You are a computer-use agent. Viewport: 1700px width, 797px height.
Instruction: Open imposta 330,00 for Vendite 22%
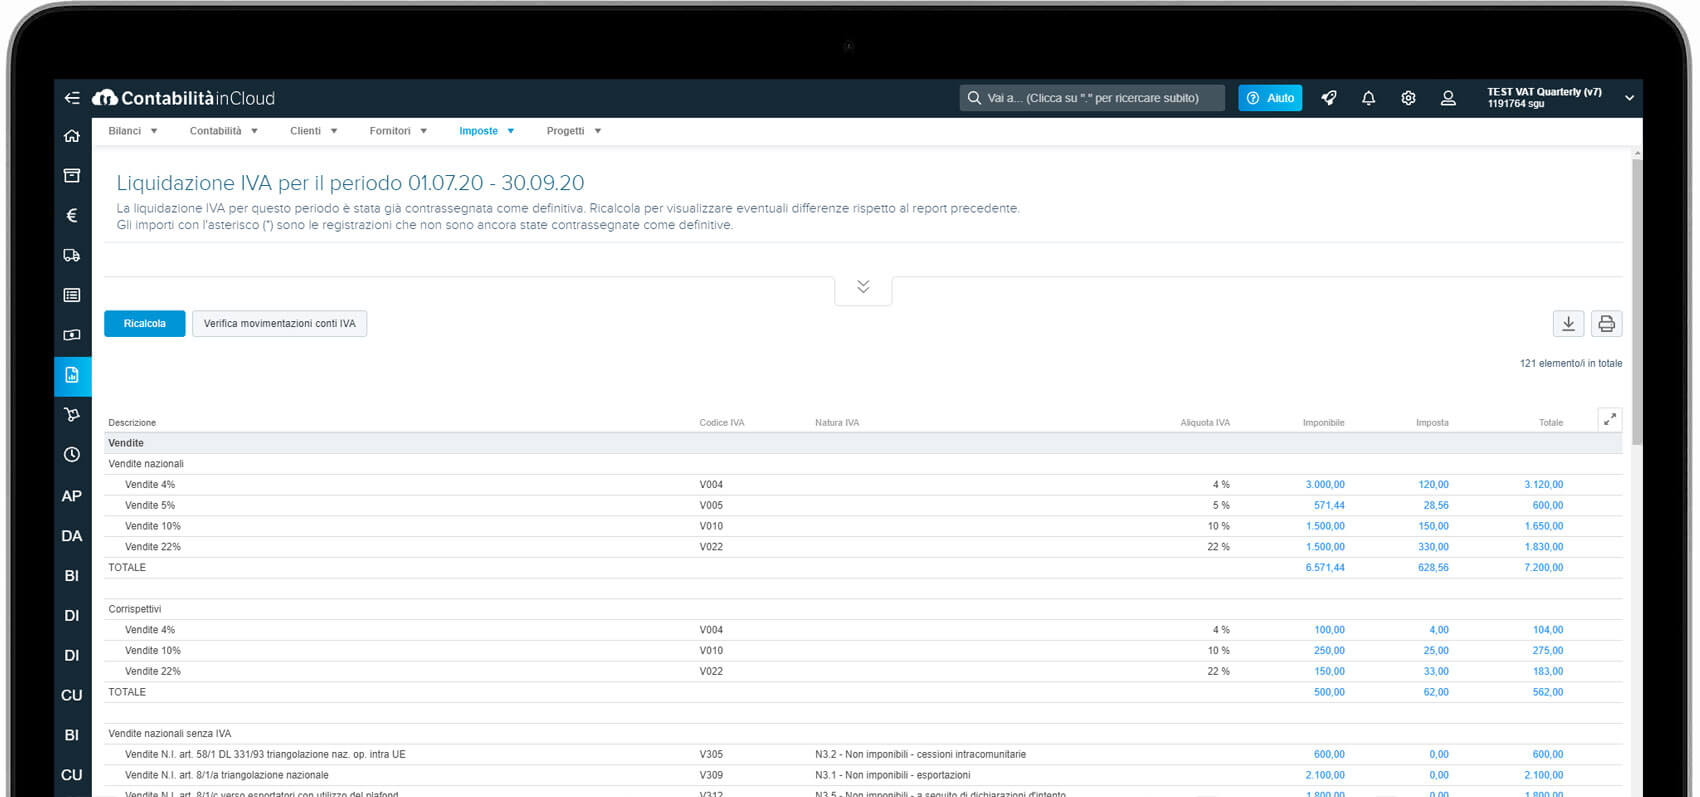[x=1433, y=547]
